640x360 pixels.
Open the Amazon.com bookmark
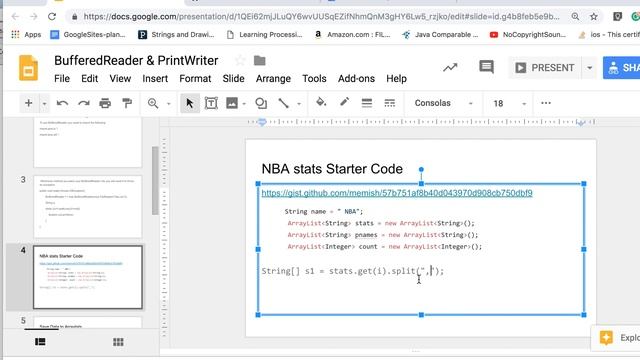352,35
